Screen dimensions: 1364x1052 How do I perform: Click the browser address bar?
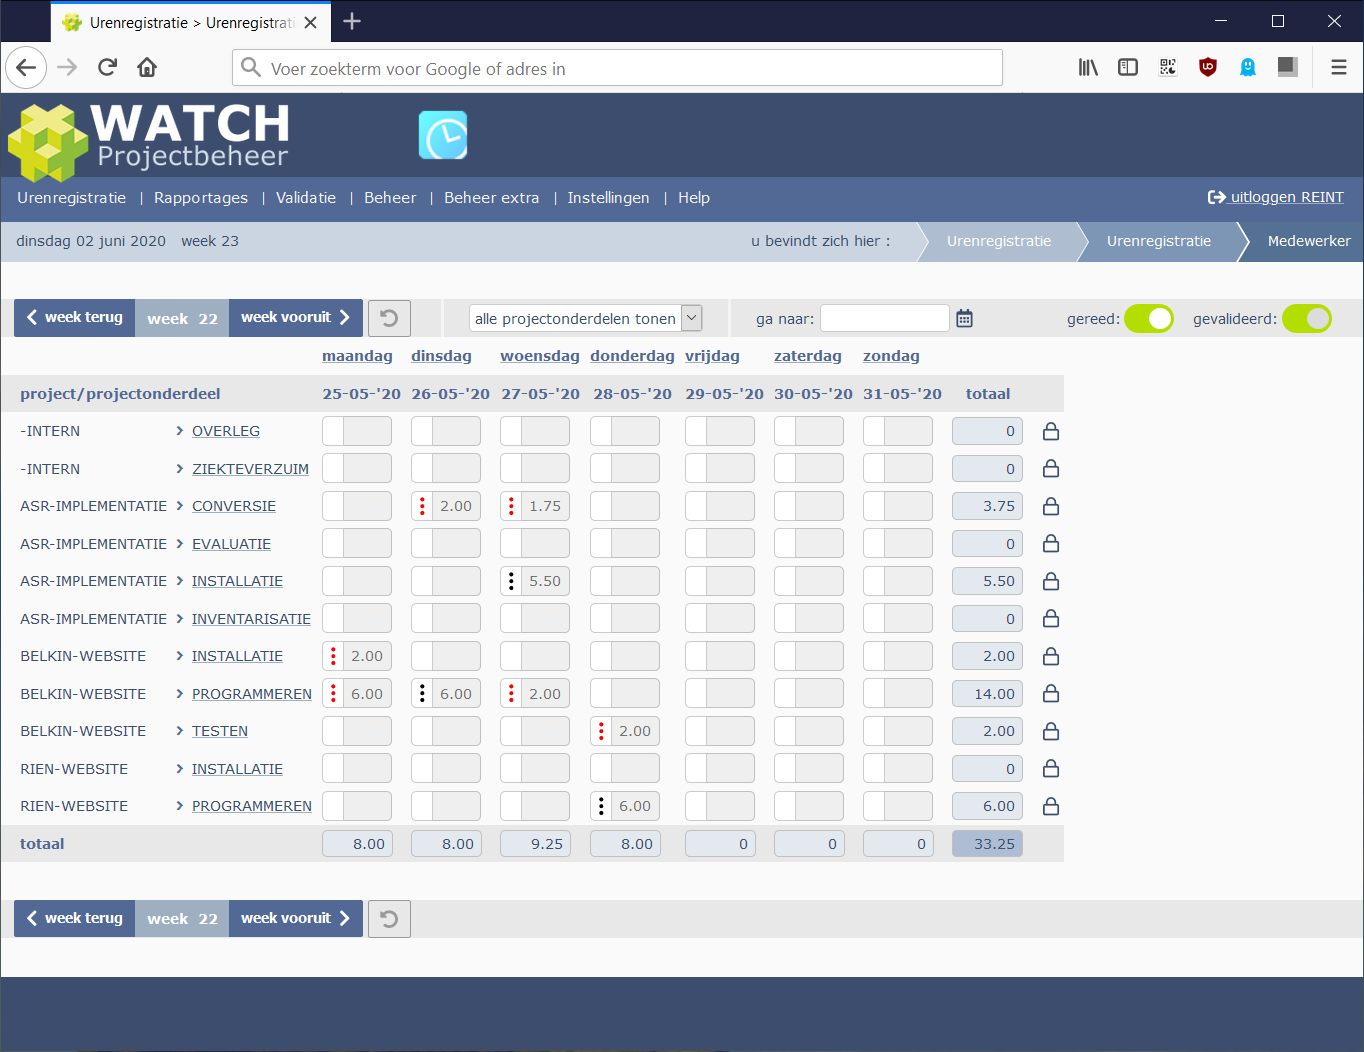[617, 68]
